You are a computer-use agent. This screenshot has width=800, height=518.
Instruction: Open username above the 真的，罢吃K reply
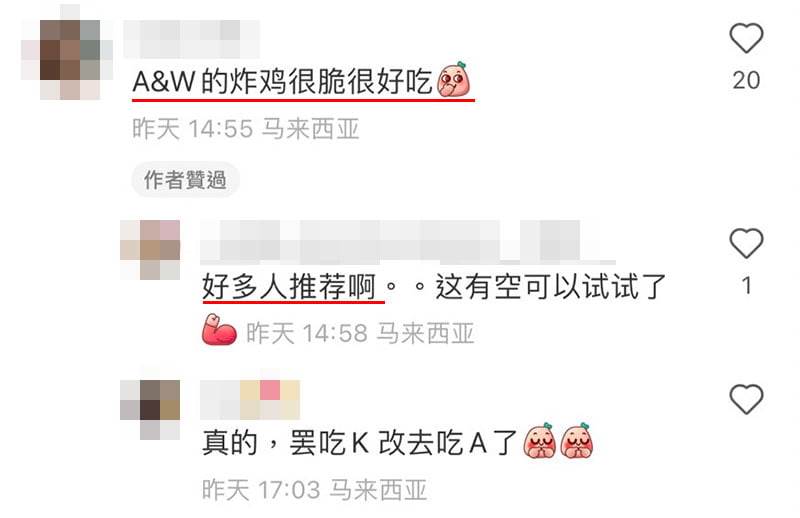[250, 400]
